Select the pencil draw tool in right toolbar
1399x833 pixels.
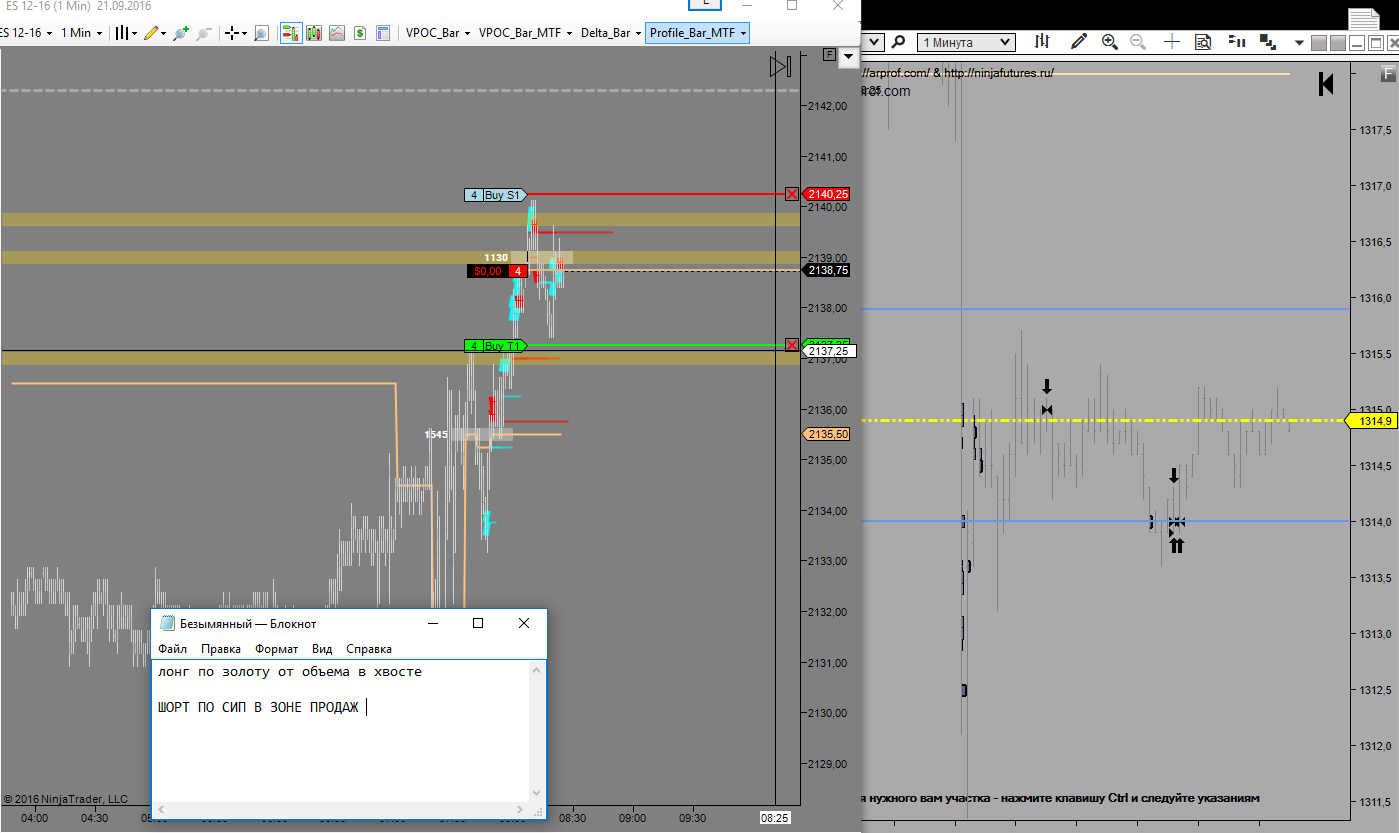tap(1078, 42)
